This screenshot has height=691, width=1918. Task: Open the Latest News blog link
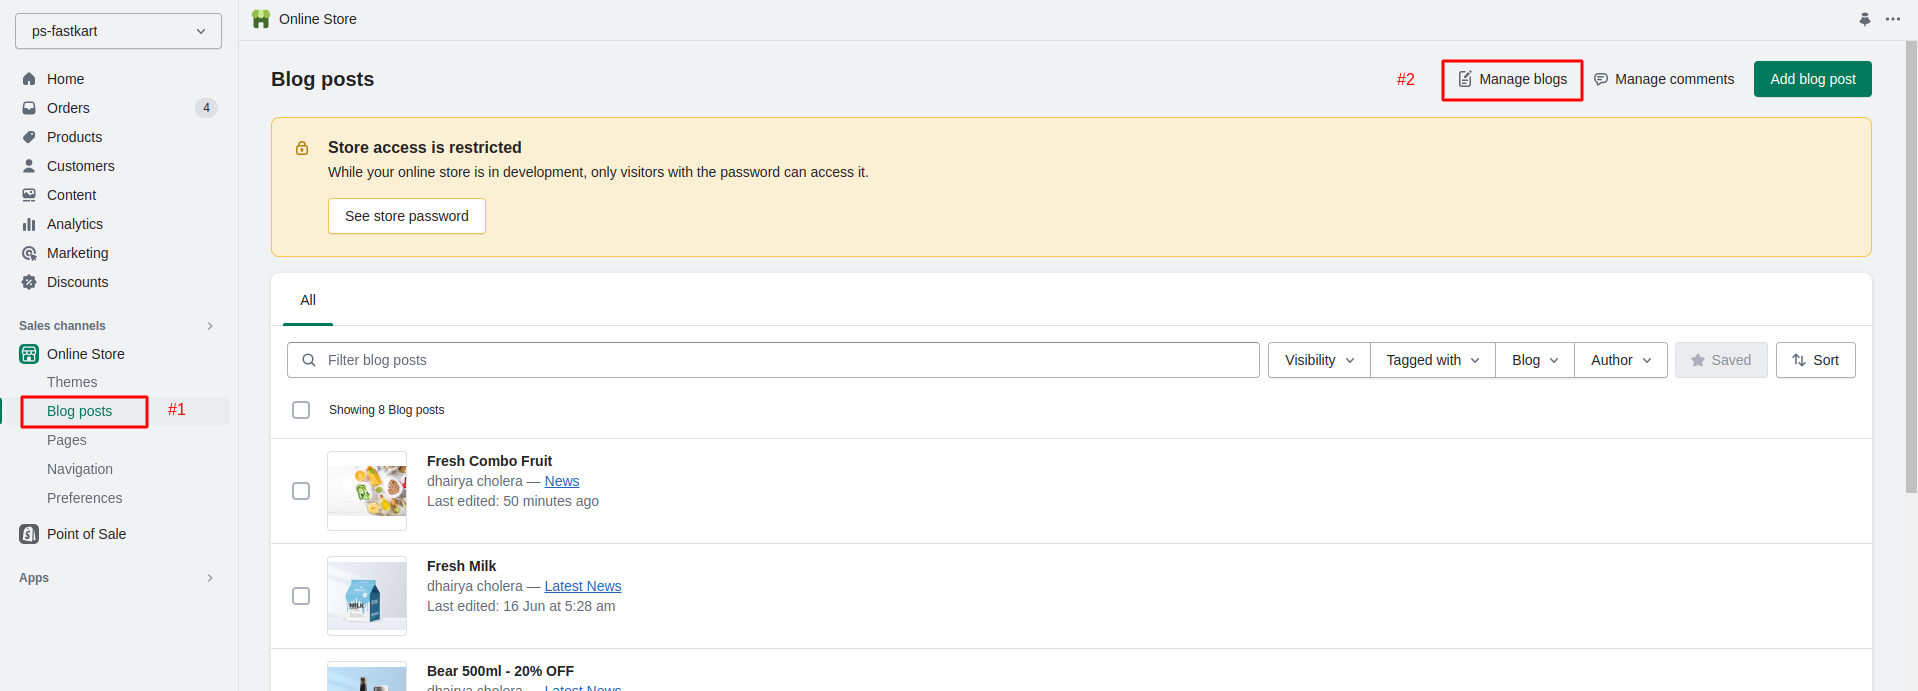pos(582,586)
